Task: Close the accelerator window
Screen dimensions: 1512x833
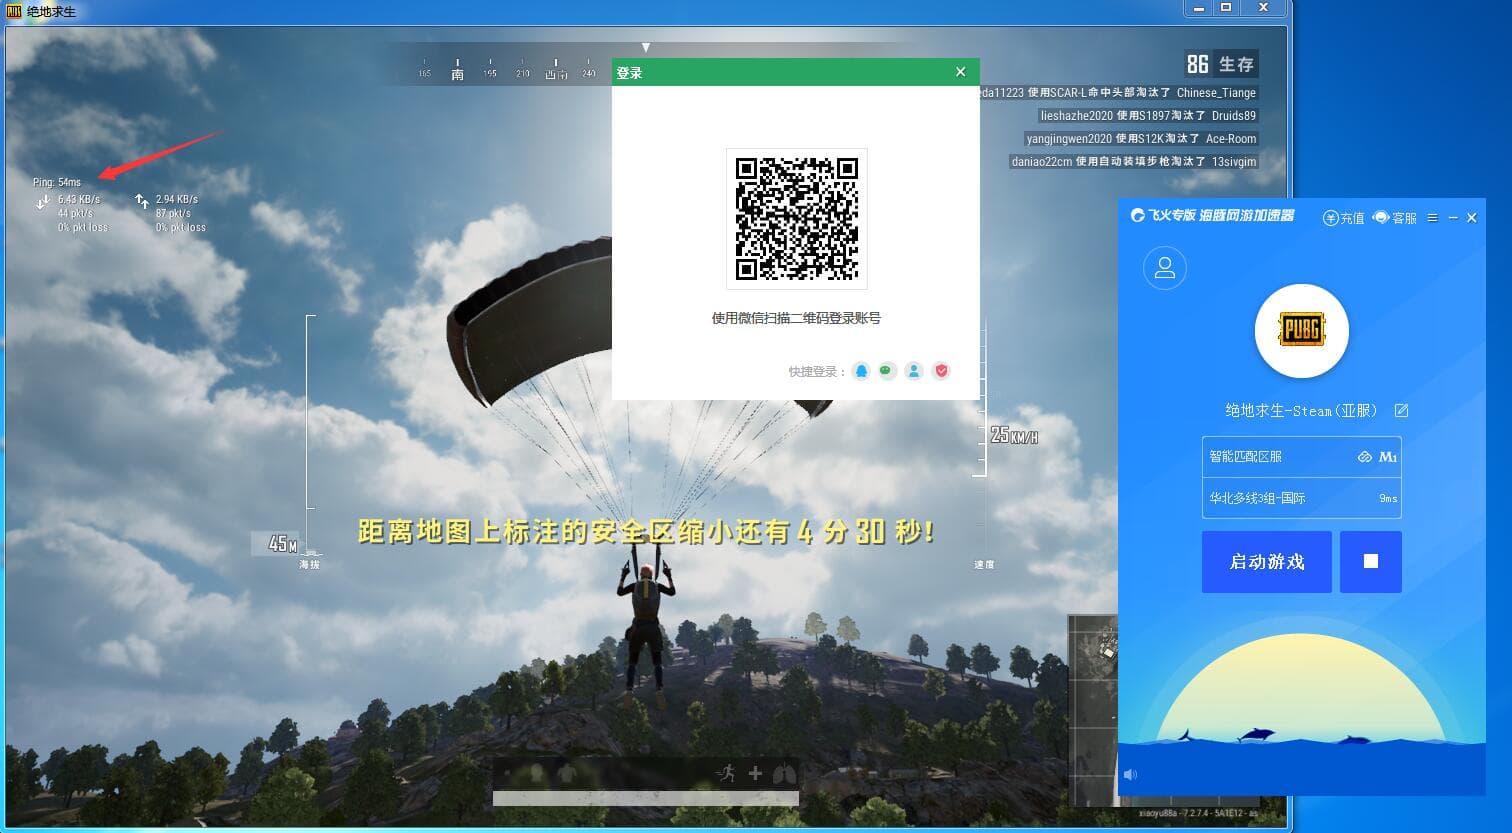Action: pos(1472,217)
